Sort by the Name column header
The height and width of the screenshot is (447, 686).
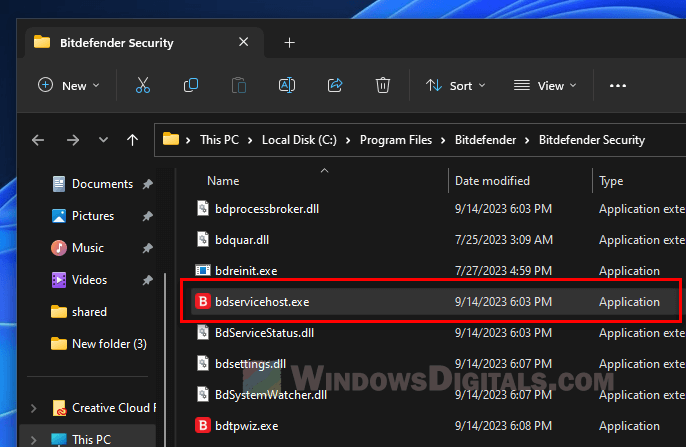point(223,181)
